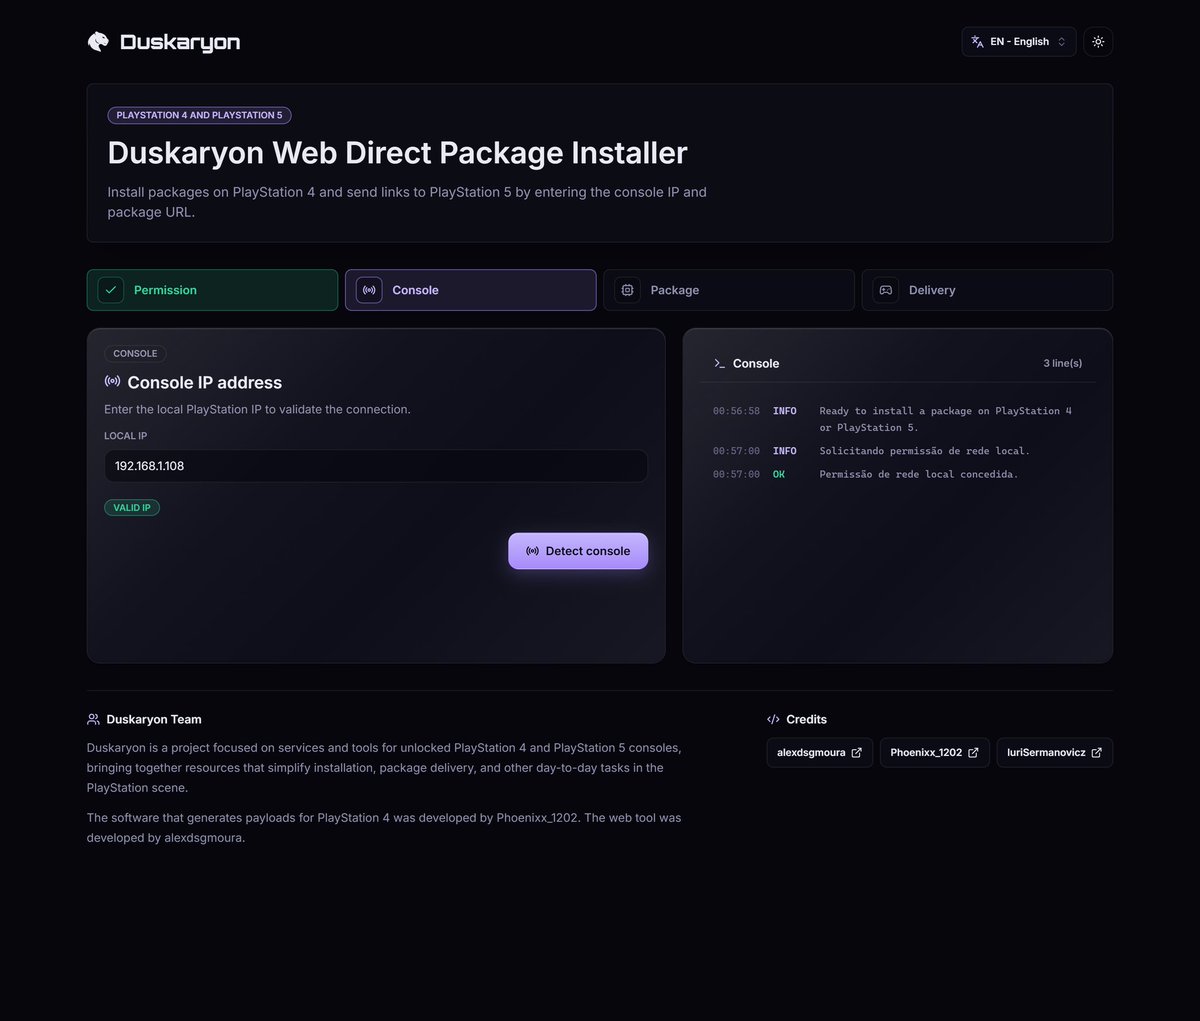Click the broadcast icon beside Console IP address
The image size is (1200, 1021).
[x=113, y=382]
